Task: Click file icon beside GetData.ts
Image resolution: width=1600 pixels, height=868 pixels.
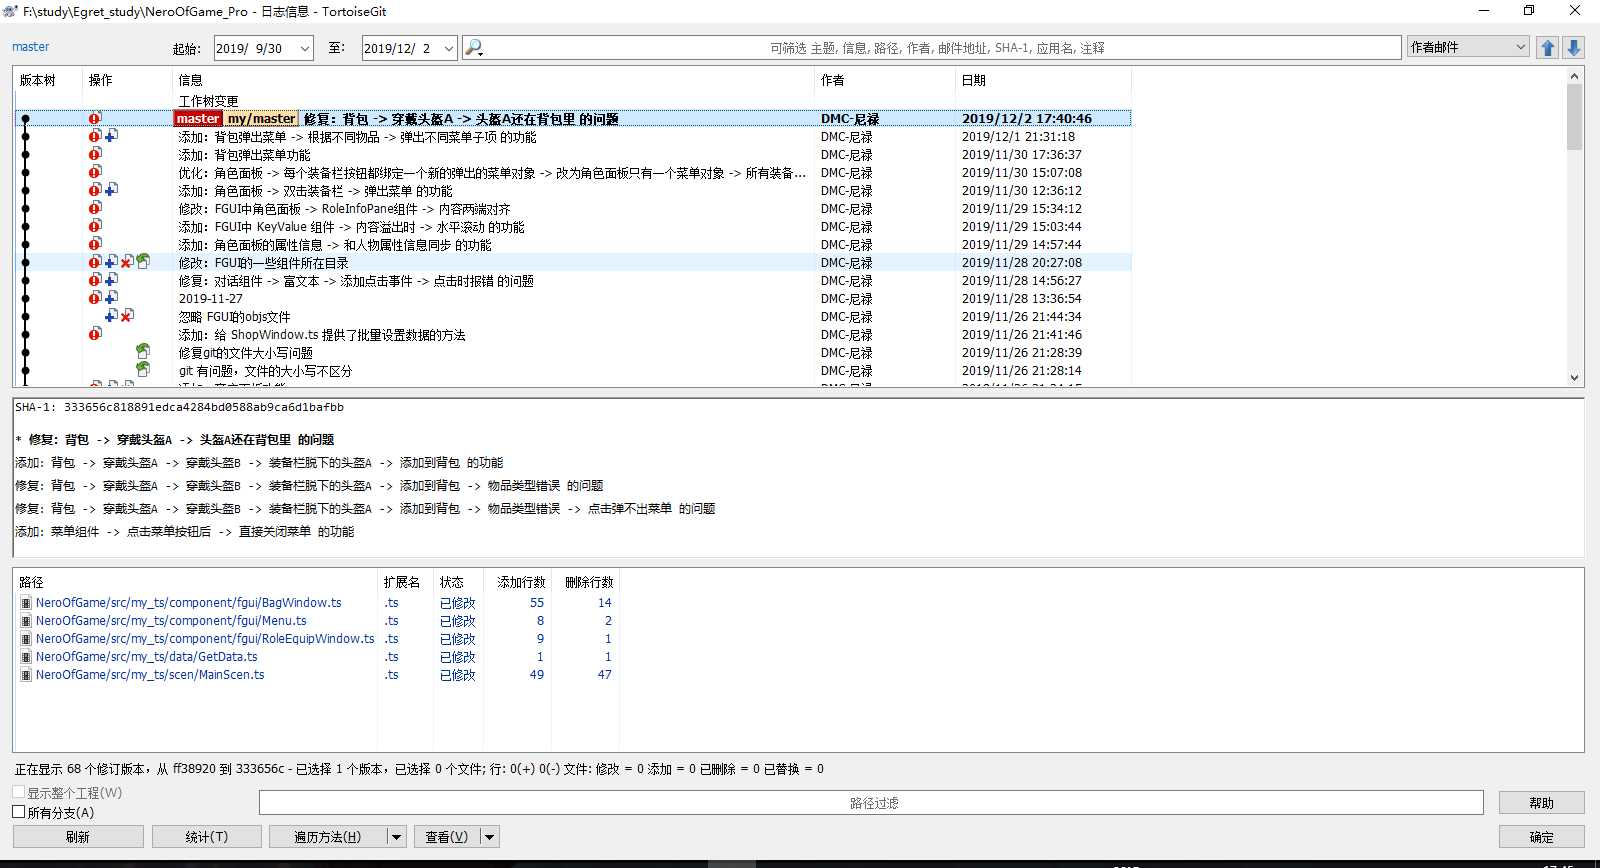Action: 26,657
